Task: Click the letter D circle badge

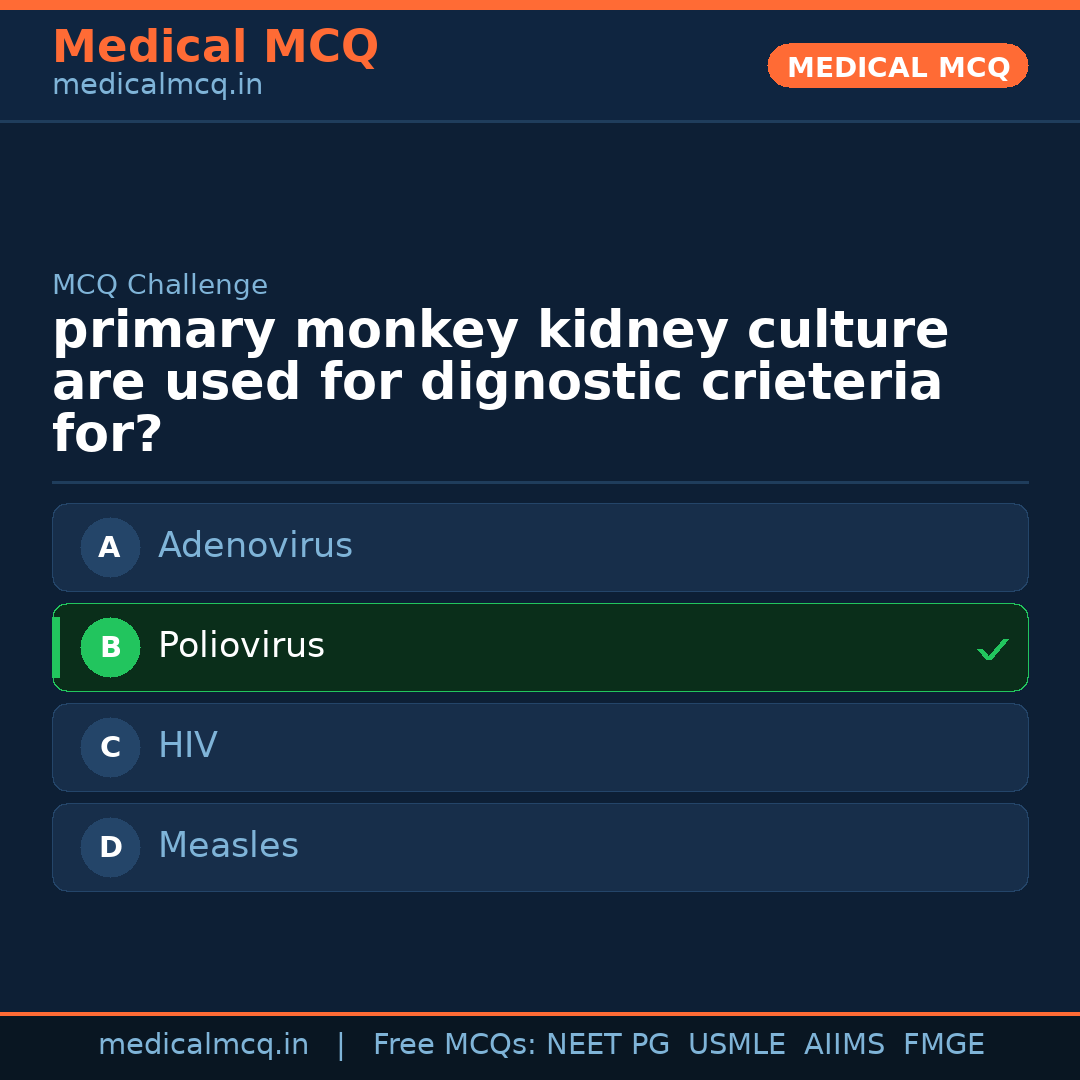Action: pyautogui.click(x=110, y=847)
